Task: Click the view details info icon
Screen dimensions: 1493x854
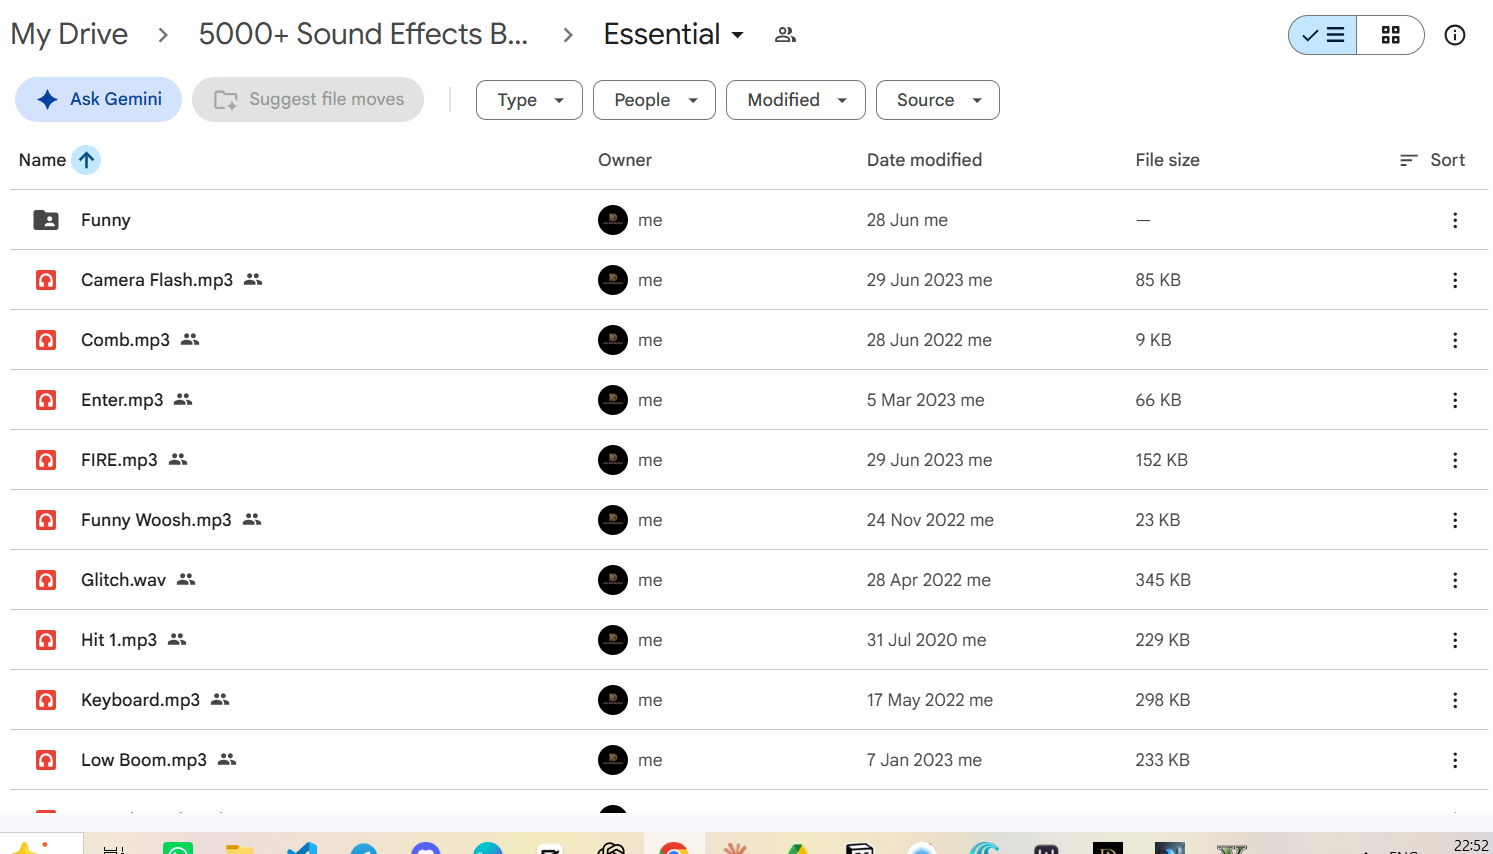Action: [1455, 35]
